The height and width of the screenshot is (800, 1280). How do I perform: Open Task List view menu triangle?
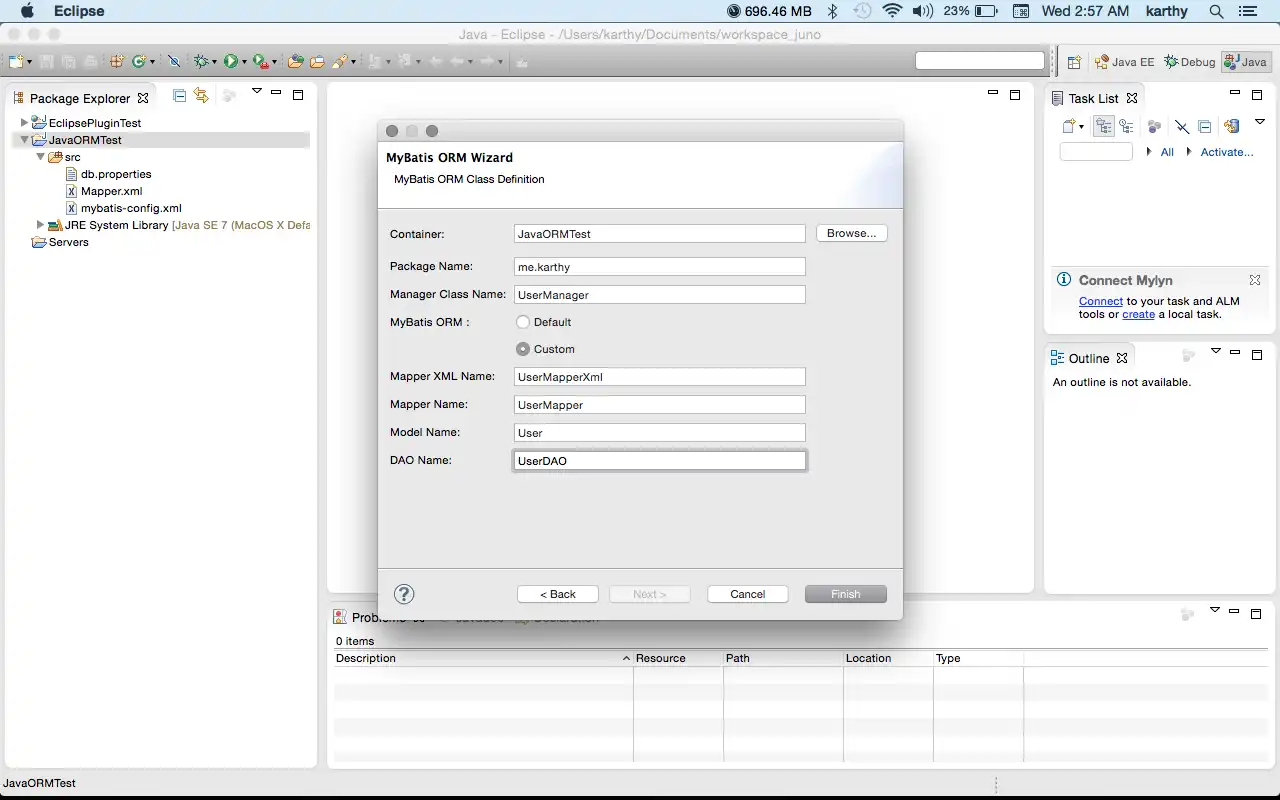coord(1259,121)
